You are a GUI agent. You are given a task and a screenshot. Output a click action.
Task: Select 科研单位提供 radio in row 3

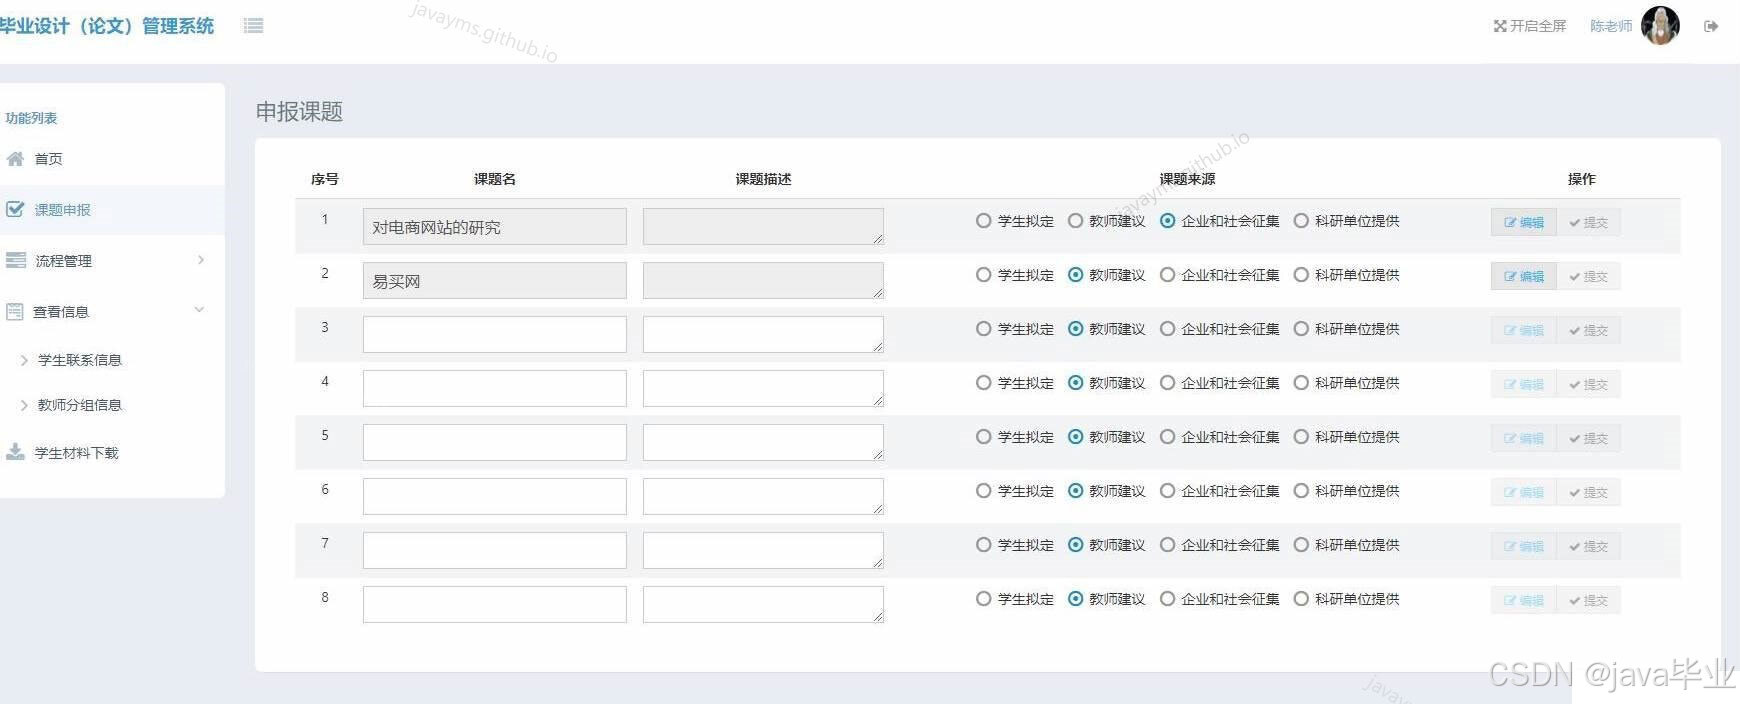coord(1301,329)
